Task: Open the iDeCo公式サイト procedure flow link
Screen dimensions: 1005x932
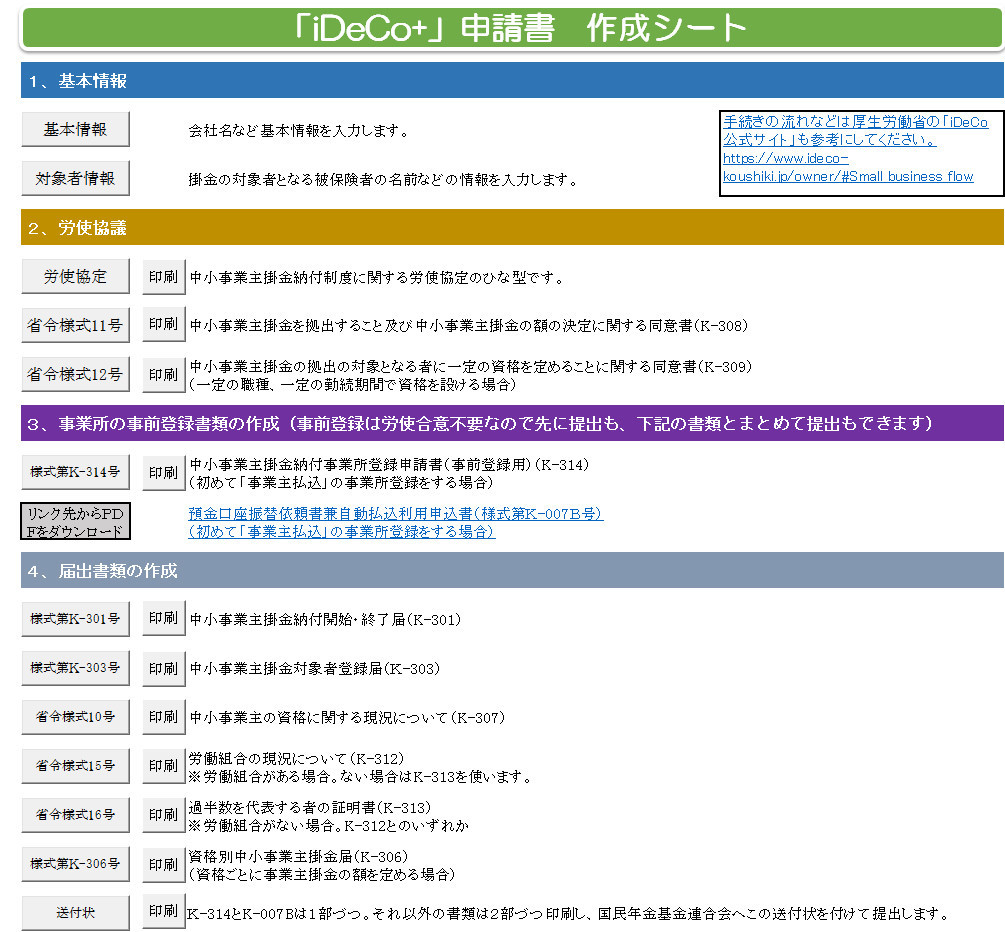Action: [855, 149]
